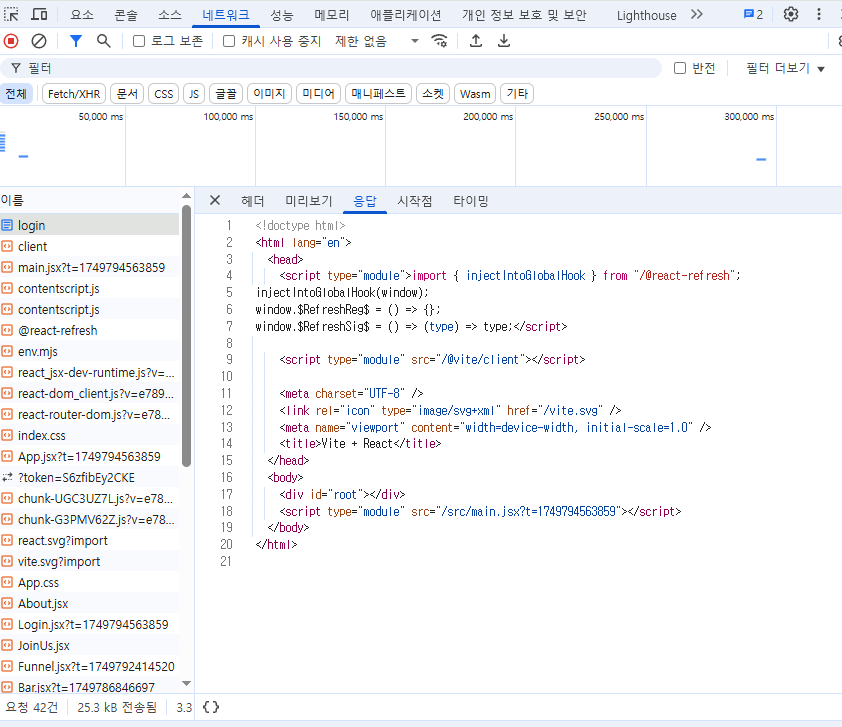This screenshot has height=727, width=842.
Task: Toggle the 반전 checkbox
Action: (x=680, y=68)
